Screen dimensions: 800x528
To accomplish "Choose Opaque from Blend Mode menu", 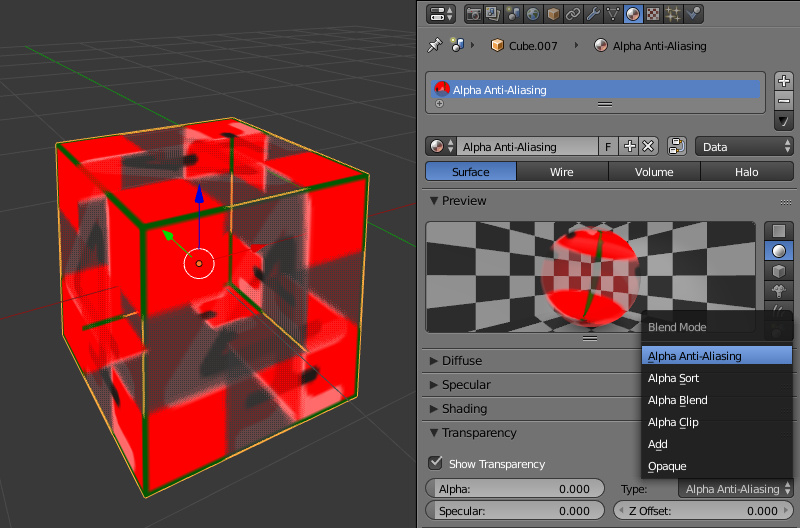I will (x=667, y=466).
